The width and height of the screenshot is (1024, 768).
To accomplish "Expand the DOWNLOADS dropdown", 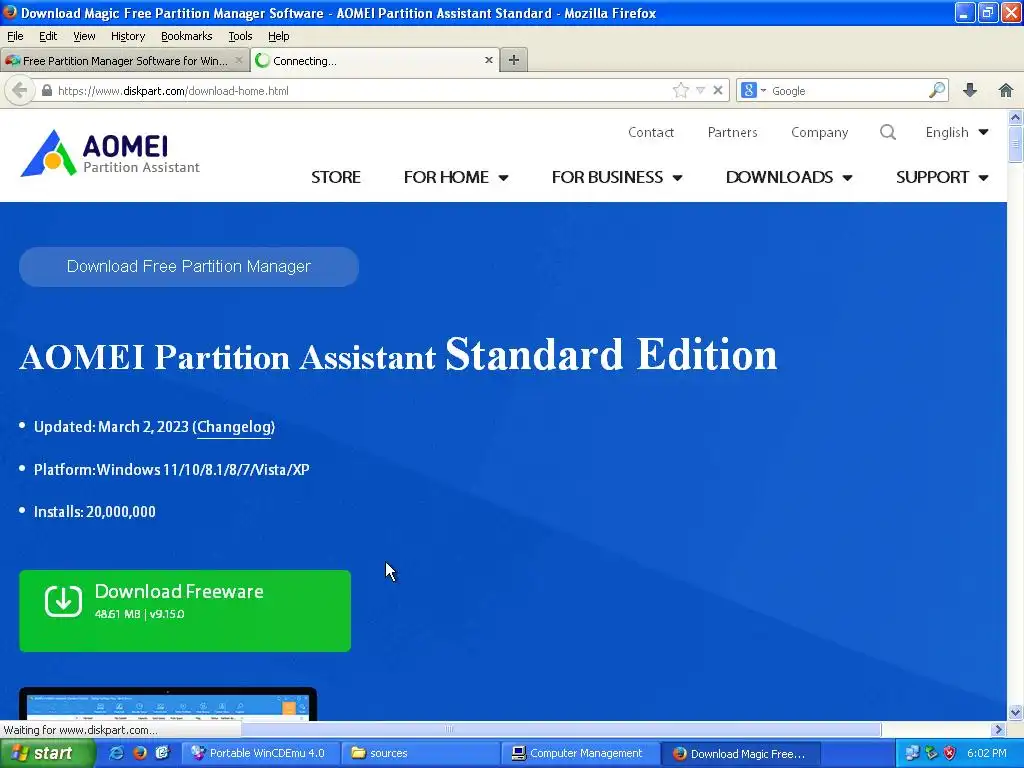I will point(789,177).
